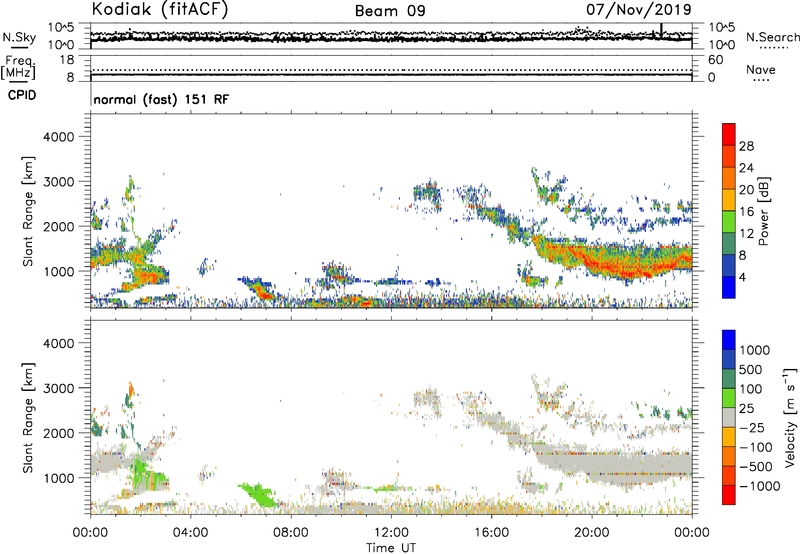Click the 1000 tick in velocity panel
Image resolution: width=800 pixels, height=554 pixels.
point(58,478)
